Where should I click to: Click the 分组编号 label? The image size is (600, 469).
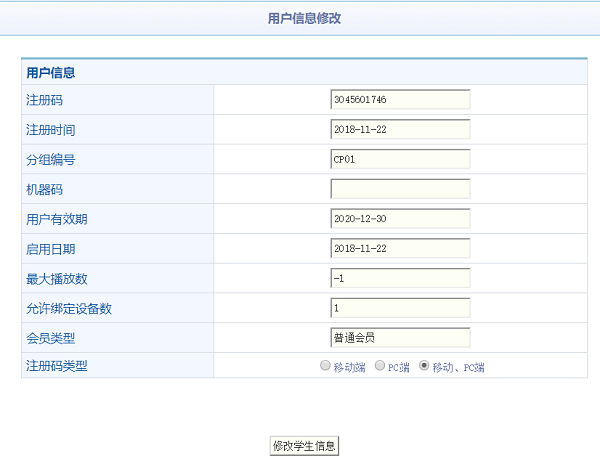51,160
